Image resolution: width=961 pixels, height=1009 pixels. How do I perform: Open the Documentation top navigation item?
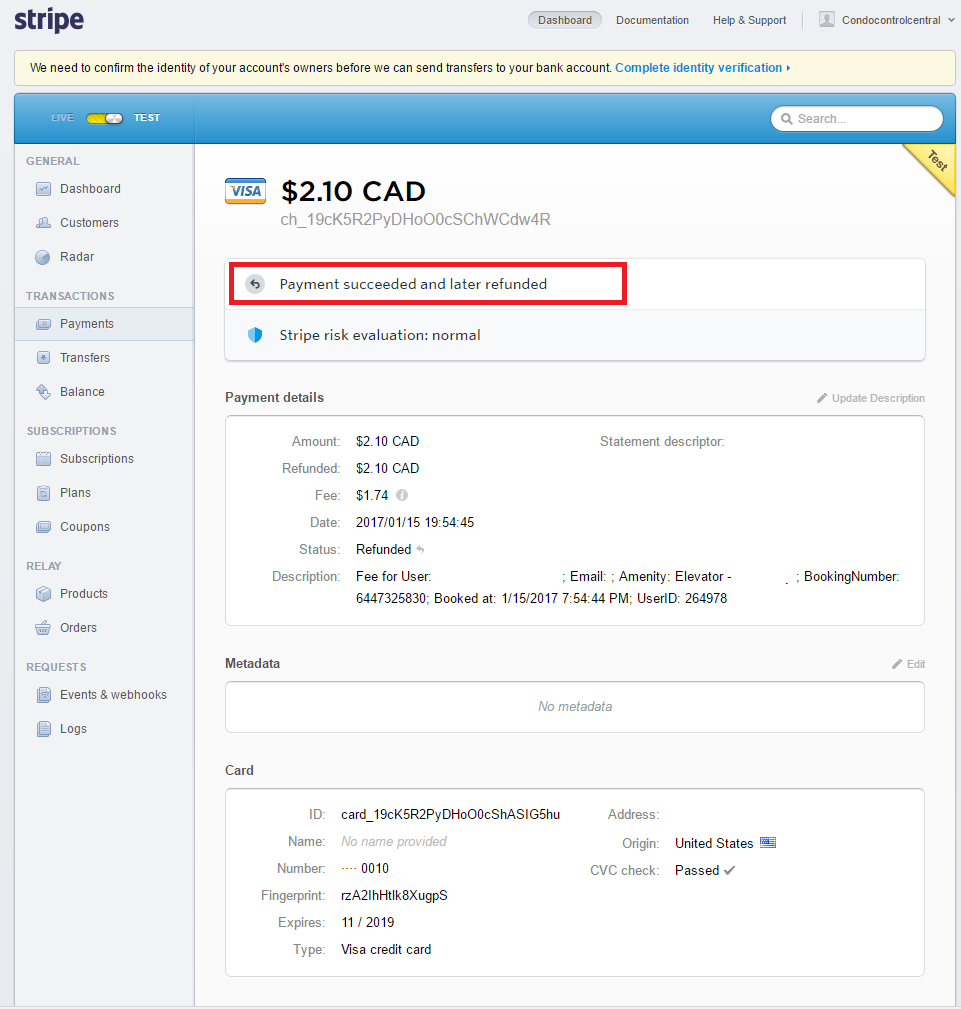tap(652, 20)
